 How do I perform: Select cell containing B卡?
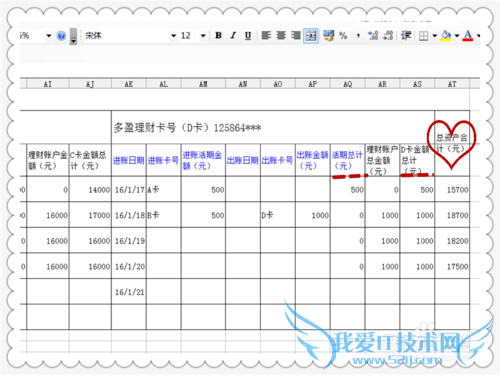[163, 215]
